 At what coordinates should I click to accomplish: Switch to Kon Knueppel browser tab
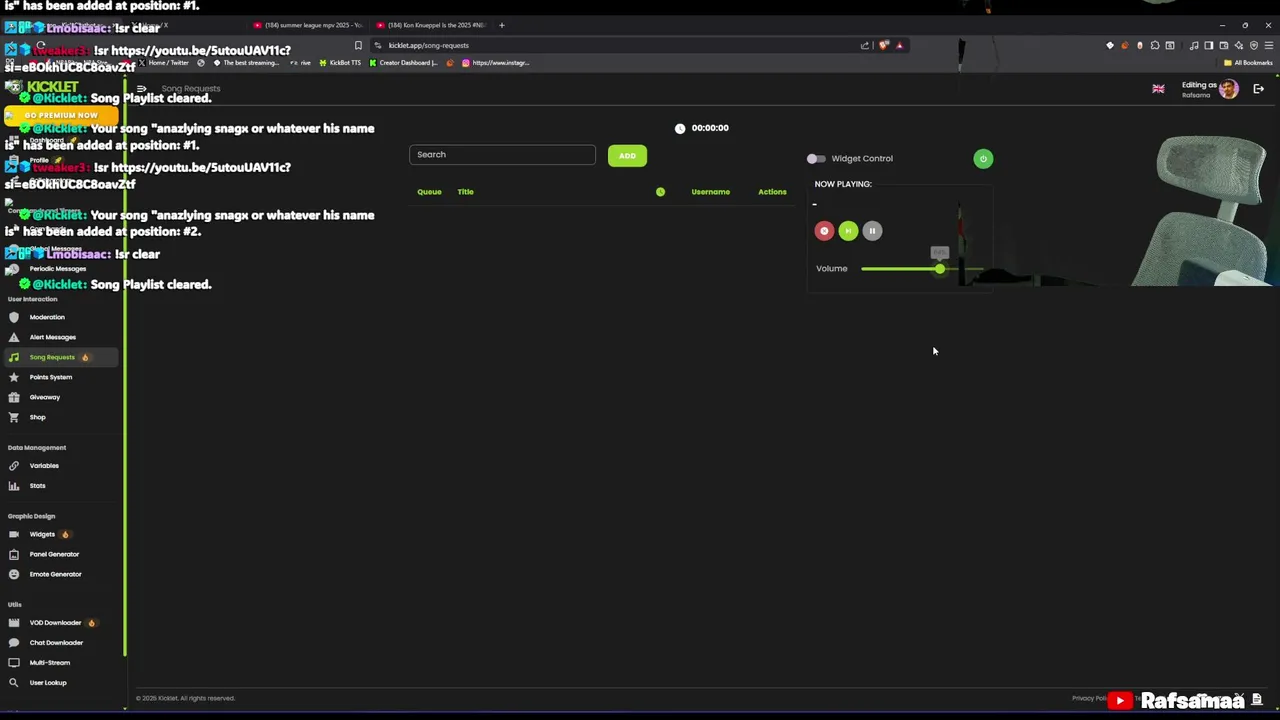click(431, 25)
